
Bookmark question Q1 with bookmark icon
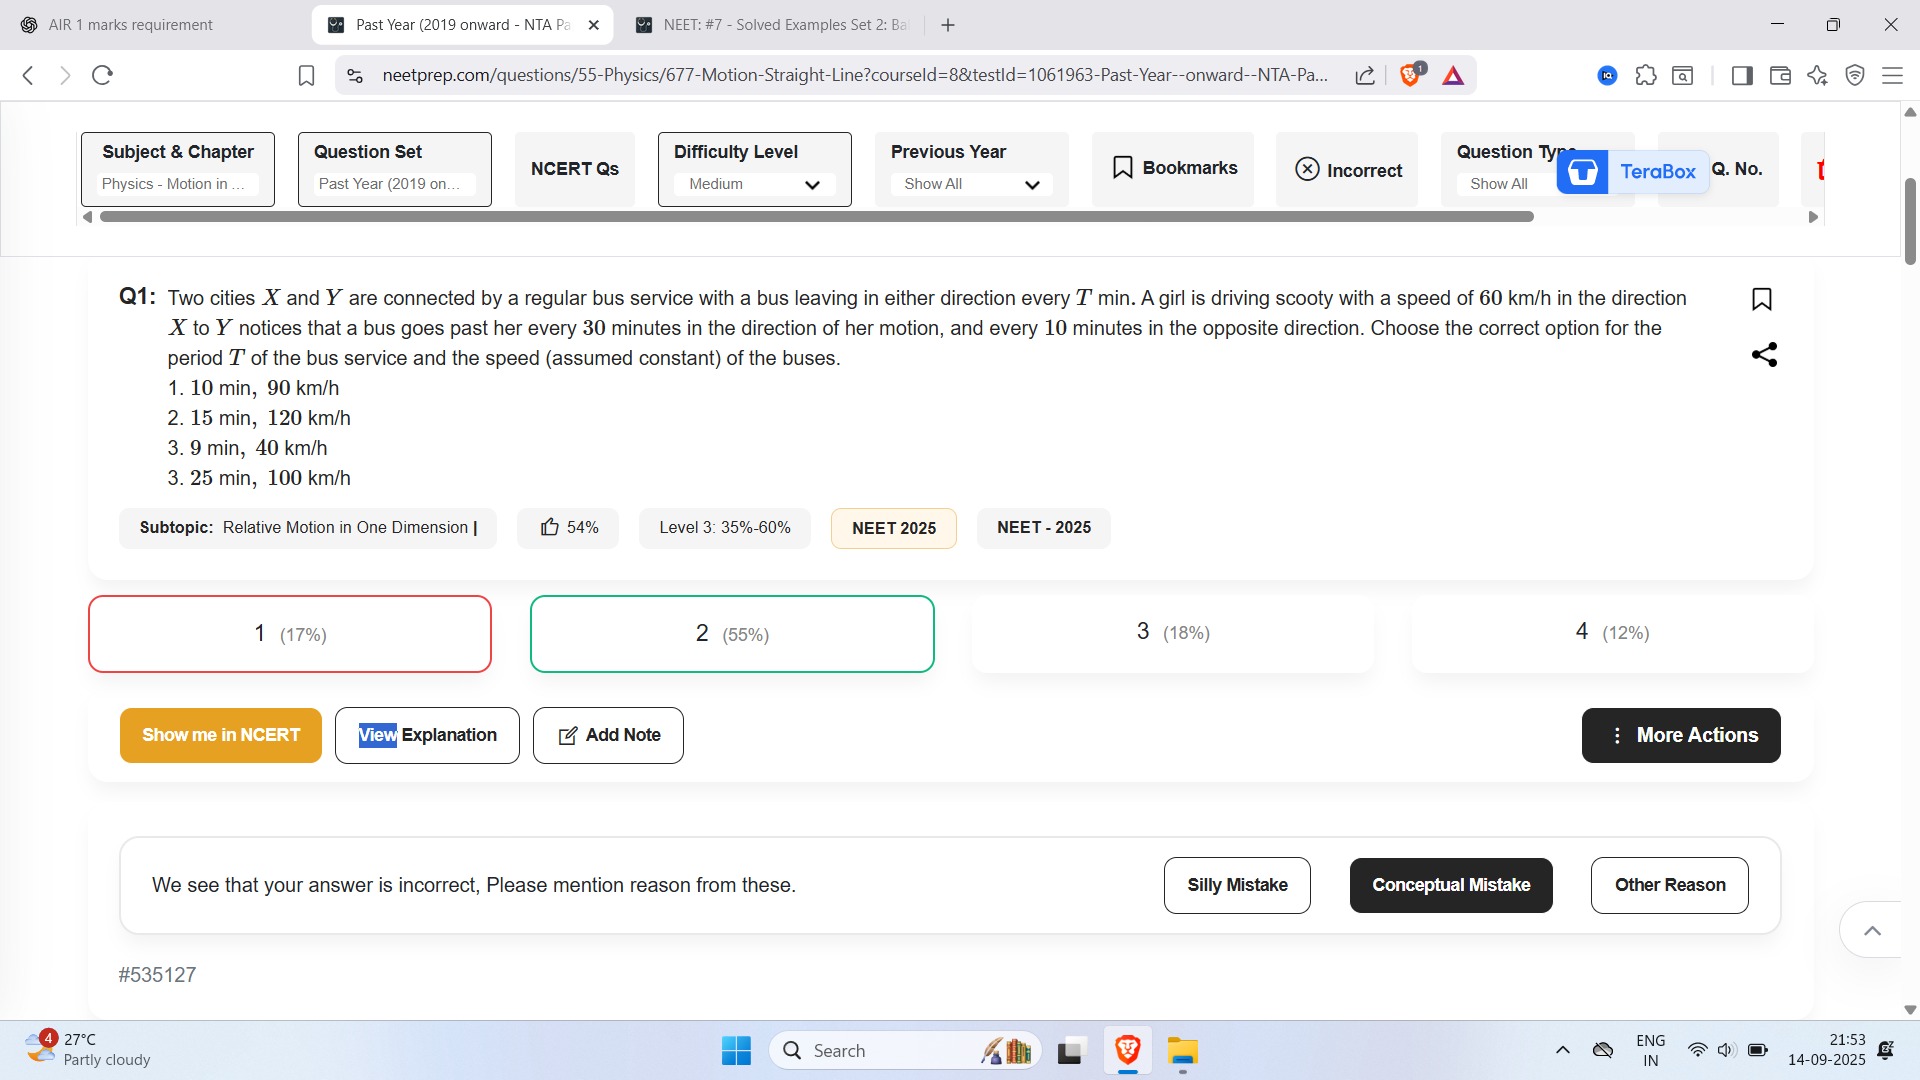tap(1762, 299)
